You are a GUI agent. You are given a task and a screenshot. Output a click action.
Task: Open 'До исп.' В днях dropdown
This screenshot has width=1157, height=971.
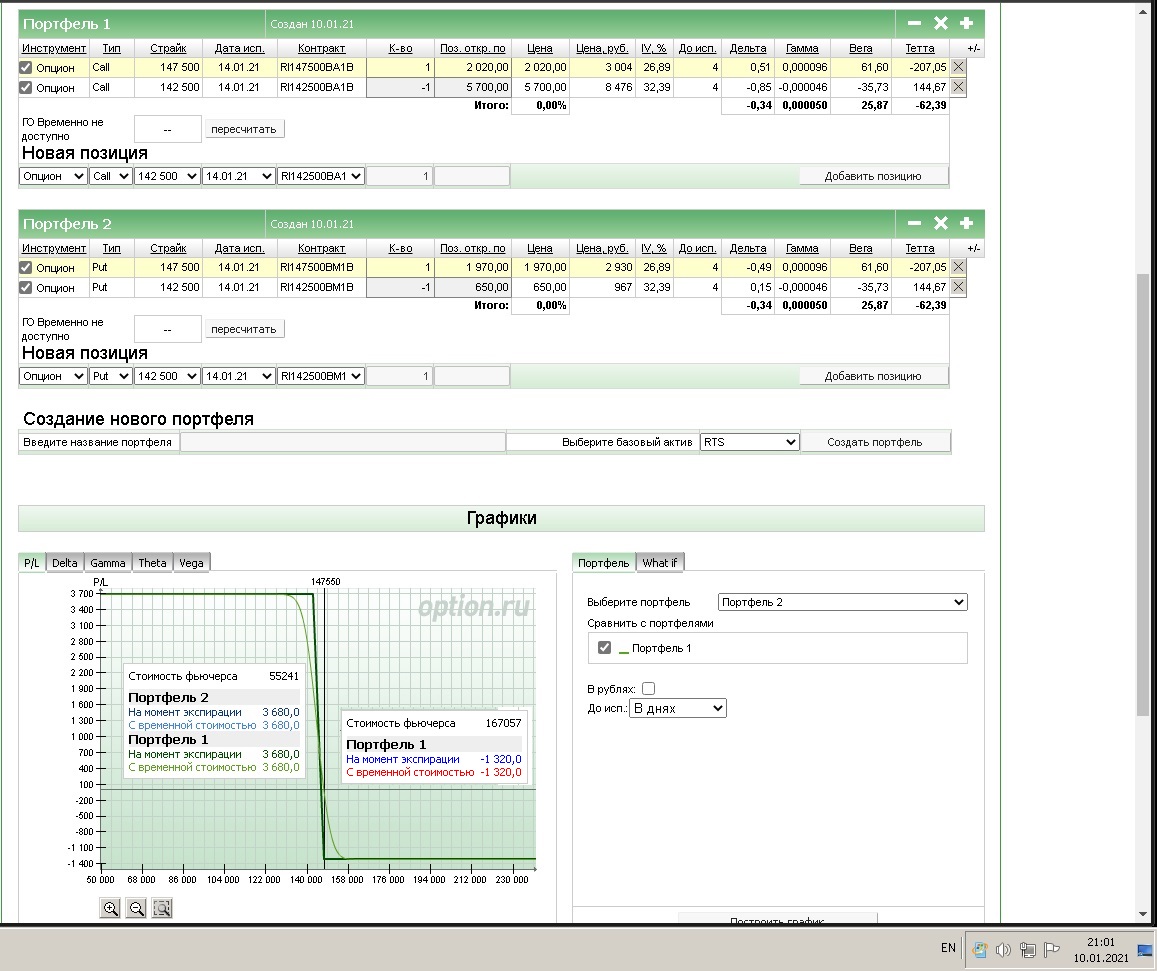click(677, 708)
